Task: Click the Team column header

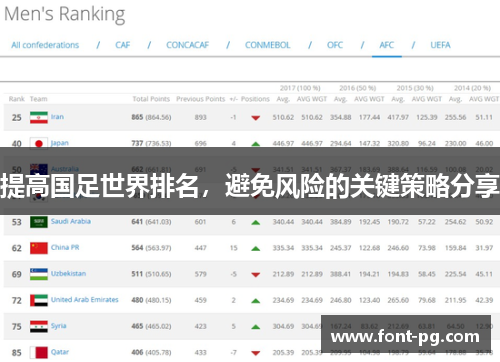Action: (x=39, y=99)
